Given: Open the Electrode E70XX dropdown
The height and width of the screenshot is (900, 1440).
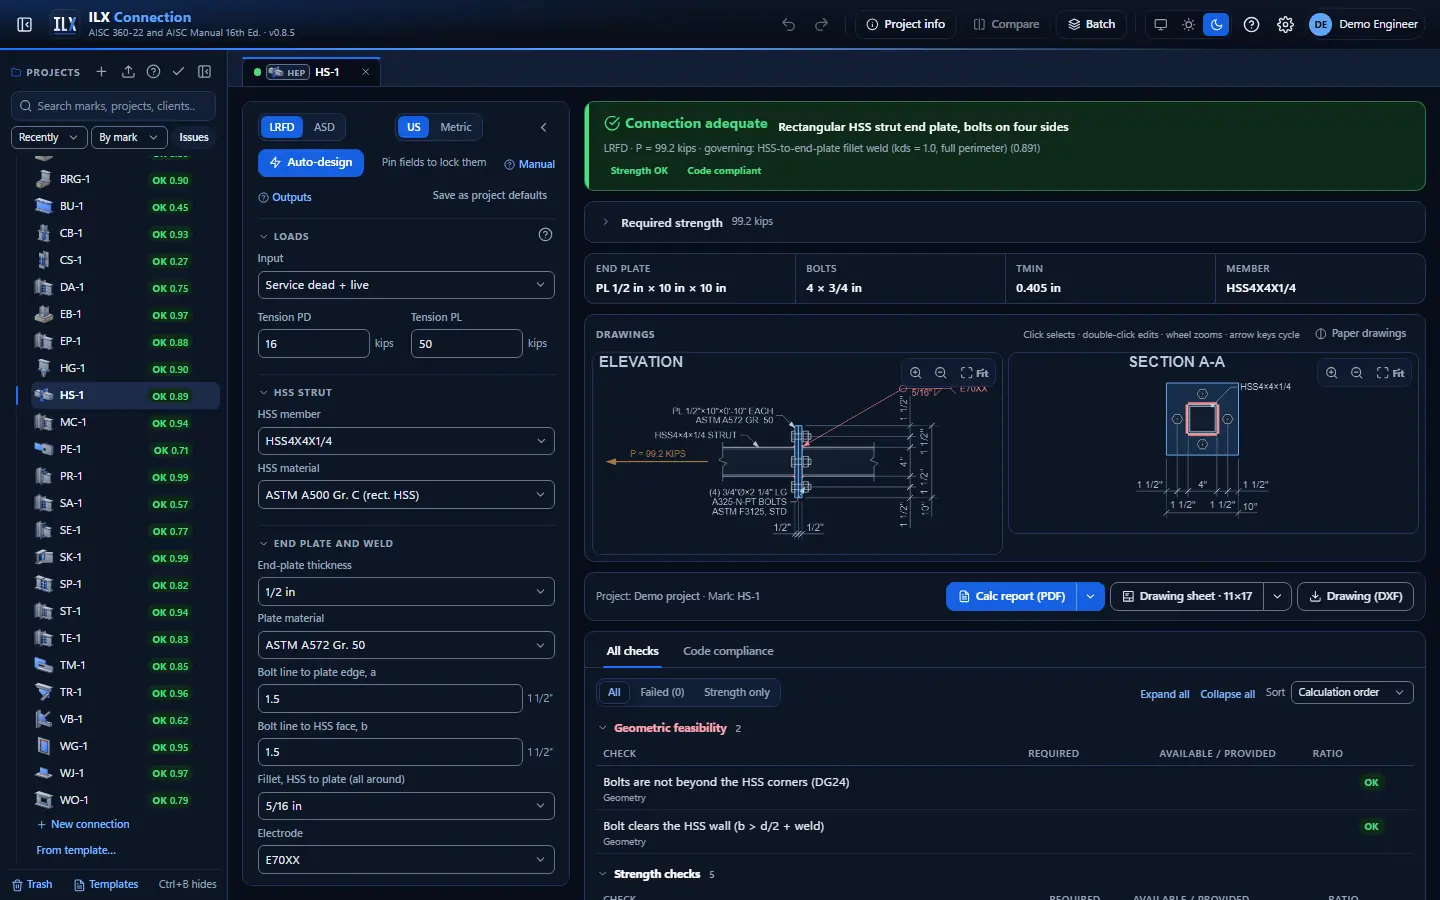Looking at the screenshot, I should tap(406, 860).
